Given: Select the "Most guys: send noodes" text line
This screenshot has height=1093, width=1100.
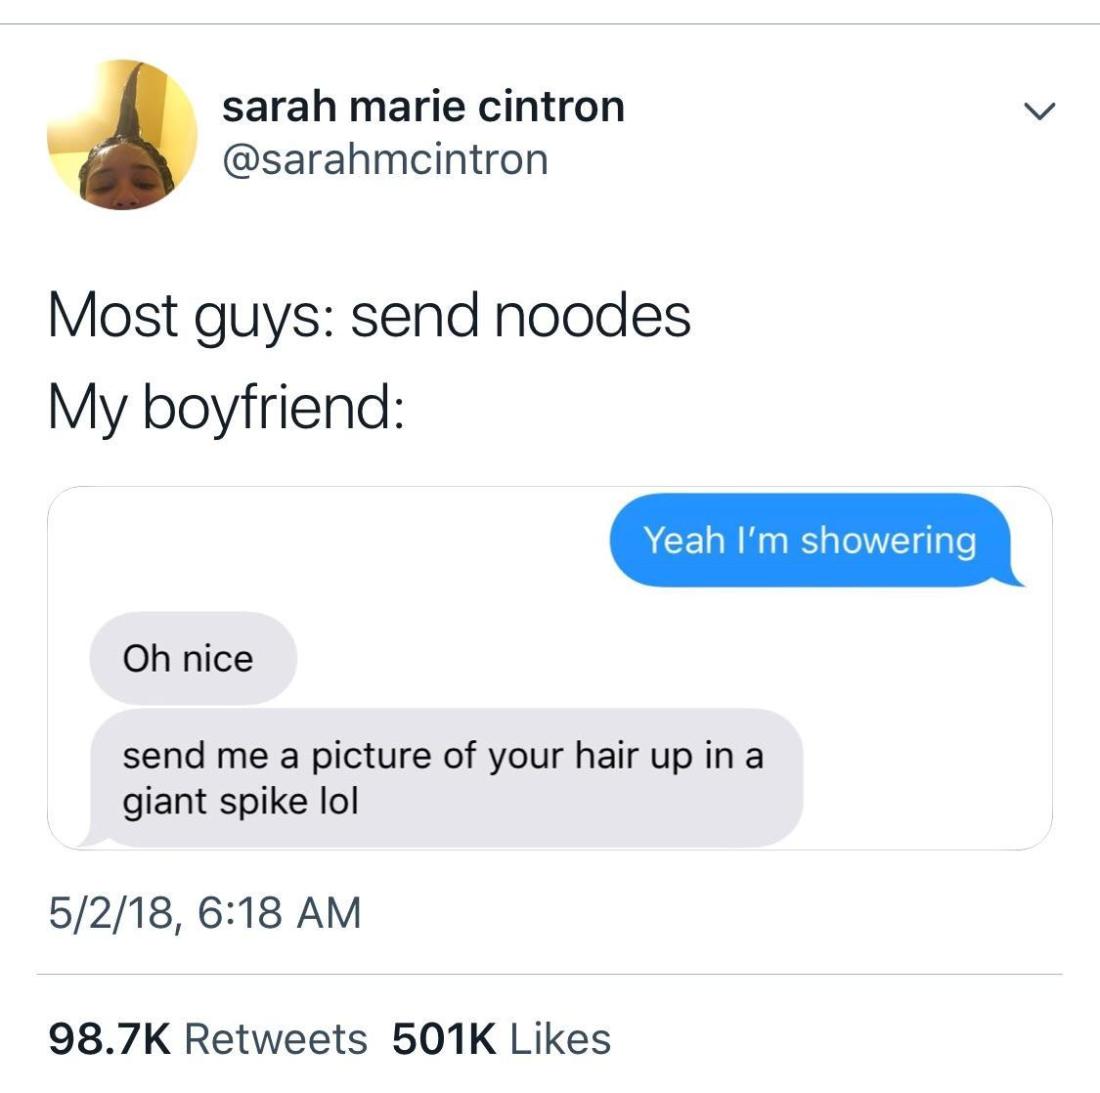Looking at the screenshot, I should 370,316.
